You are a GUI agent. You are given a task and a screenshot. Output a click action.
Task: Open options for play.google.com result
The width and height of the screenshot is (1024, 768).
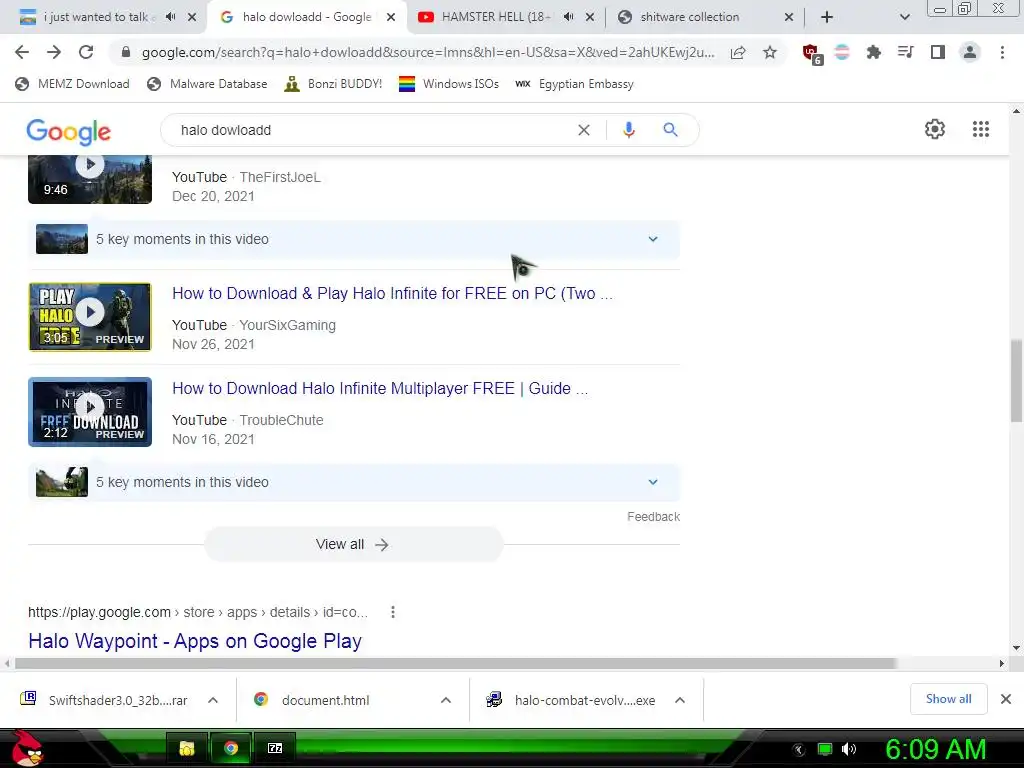point(392,612)
